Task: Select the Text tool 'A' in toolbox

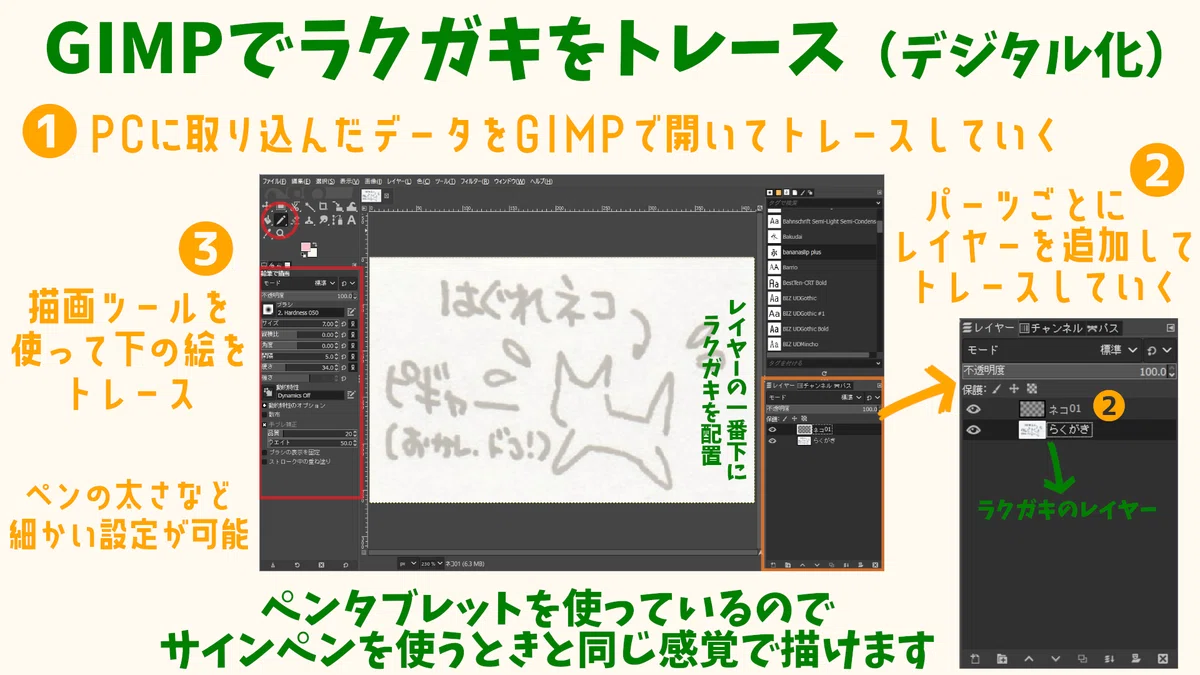Action: [x=351, y=220]
